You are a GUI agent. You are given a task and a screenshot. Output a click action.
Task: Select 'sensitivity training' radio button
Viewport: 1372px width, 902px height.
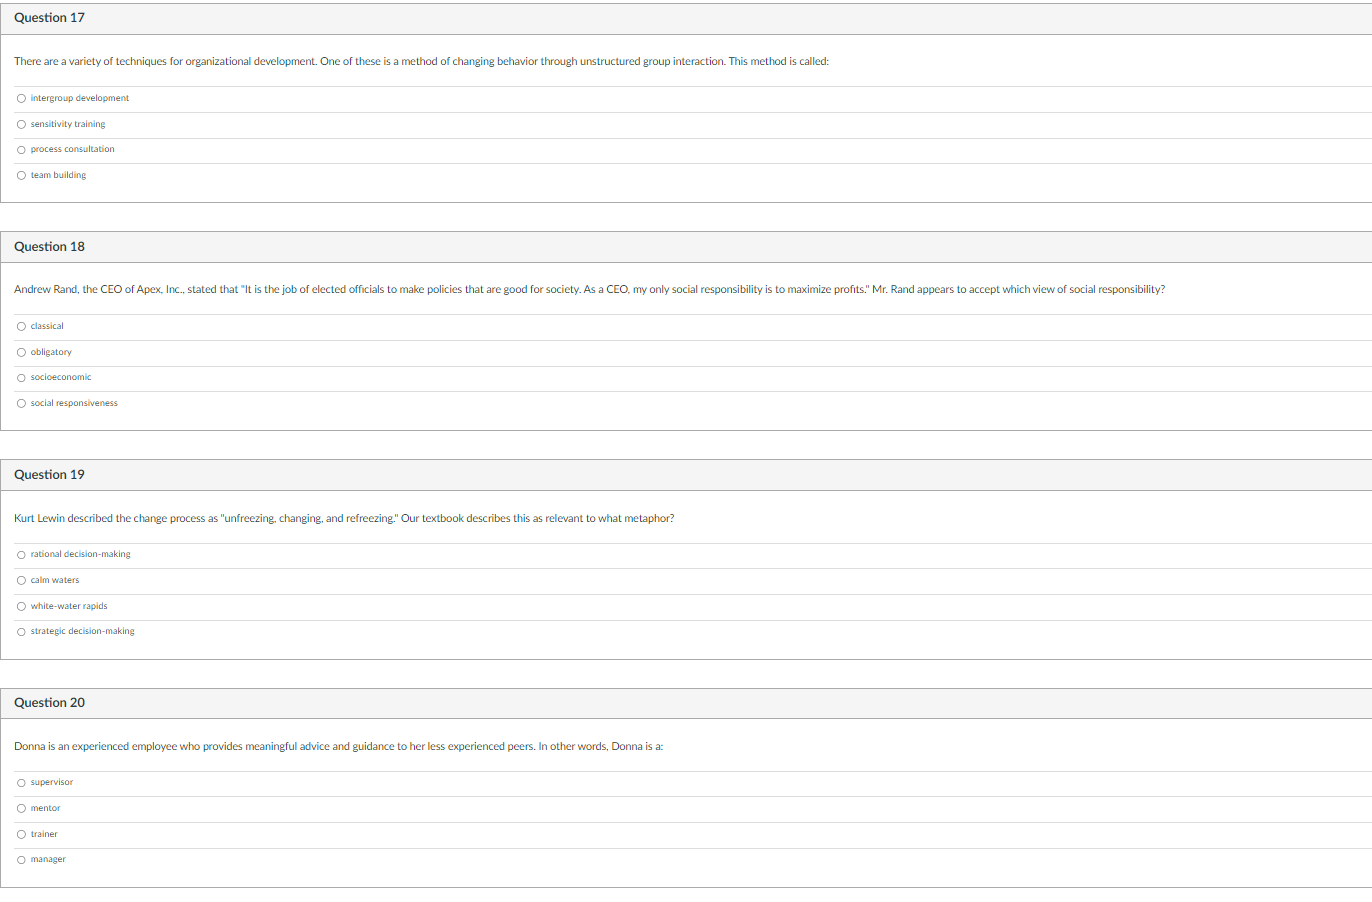(21, 124)
